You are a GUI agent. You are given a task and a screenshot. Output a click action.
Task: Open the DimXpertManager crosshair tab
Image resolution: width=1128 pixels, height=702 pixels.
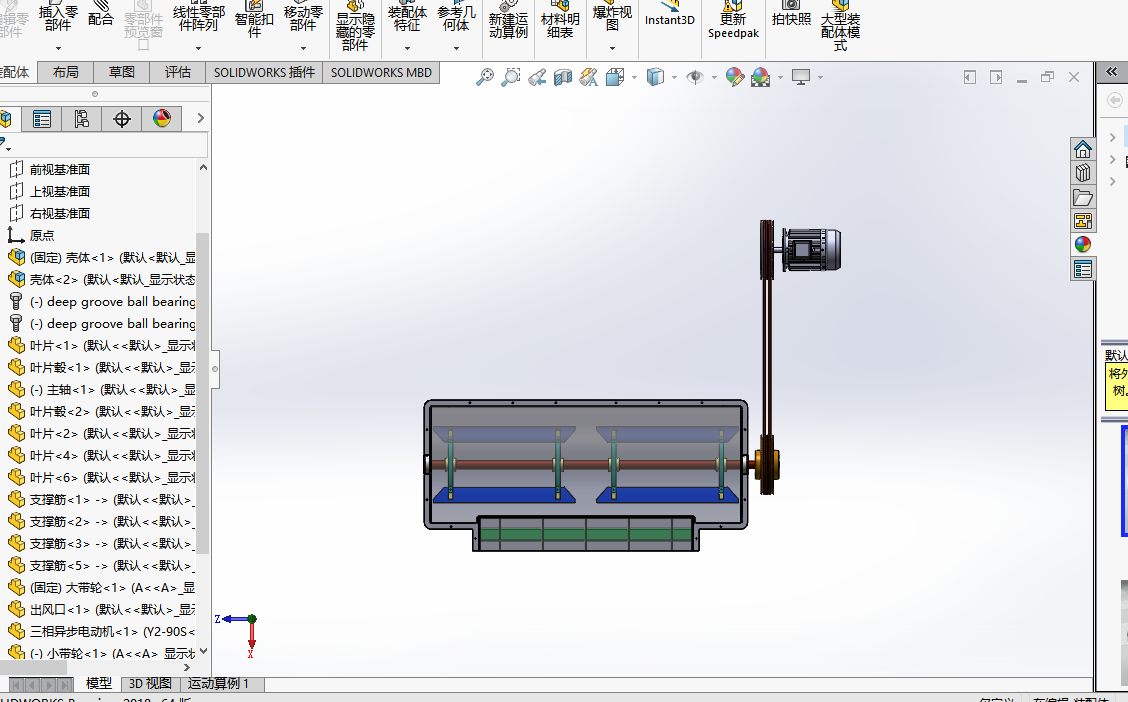122,119
